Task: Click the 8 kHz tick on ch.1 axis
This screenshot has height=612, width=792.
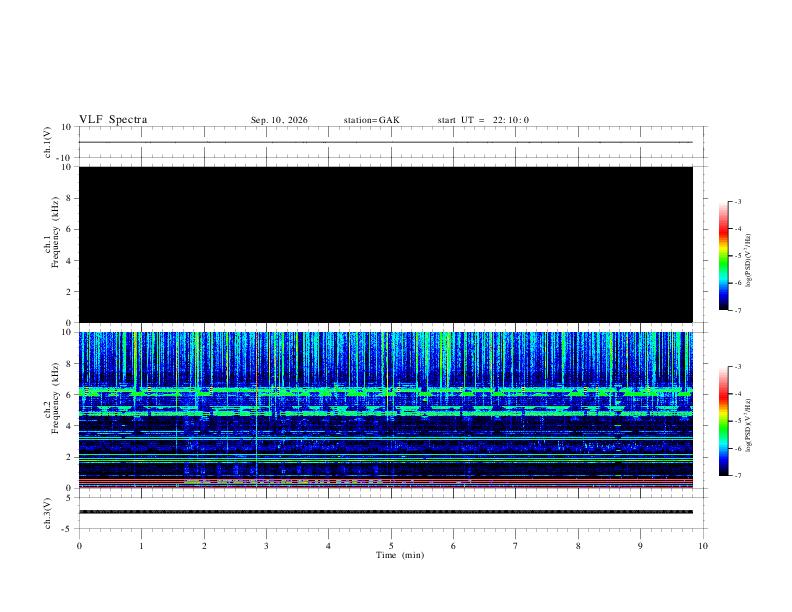Action: tap(68, 198)
